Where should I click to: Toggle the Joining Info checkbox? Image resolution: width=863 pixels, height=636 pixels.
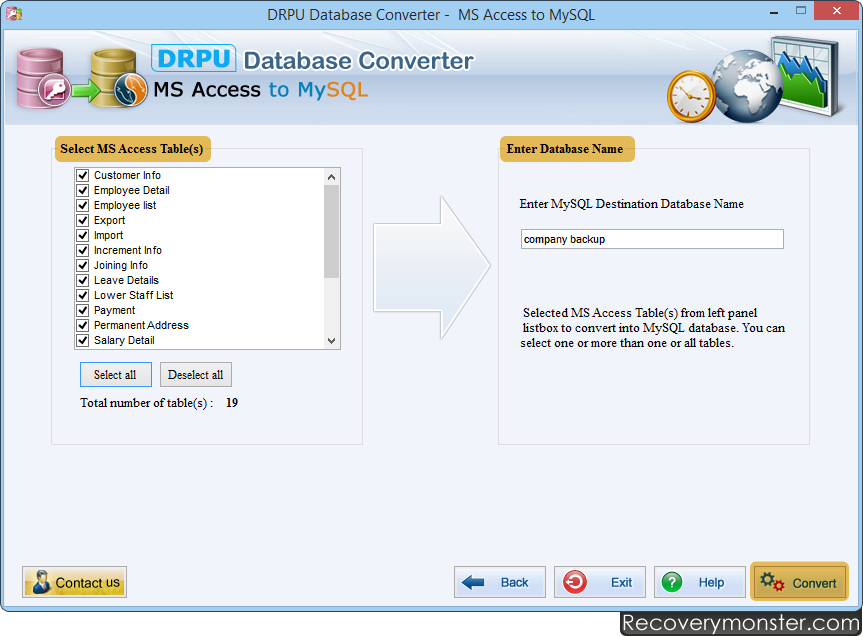(x=83, y=265)
